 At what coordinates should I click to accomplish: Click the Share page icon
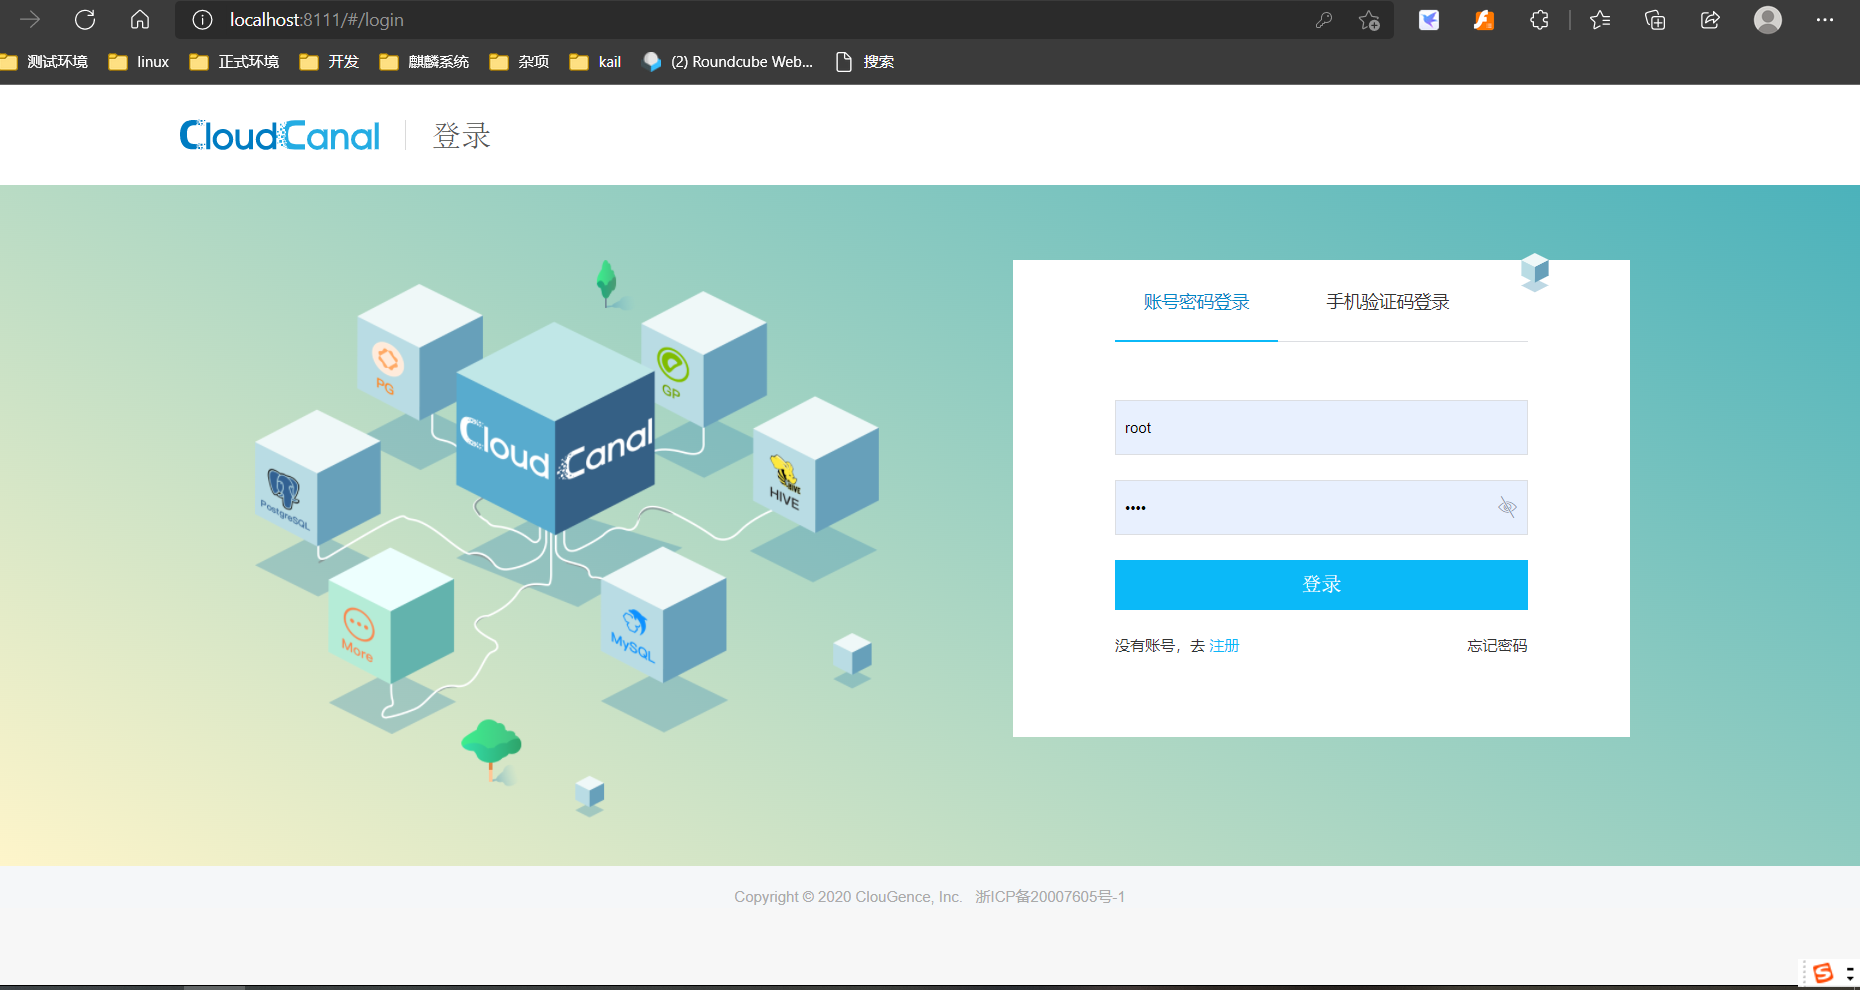1710,20
